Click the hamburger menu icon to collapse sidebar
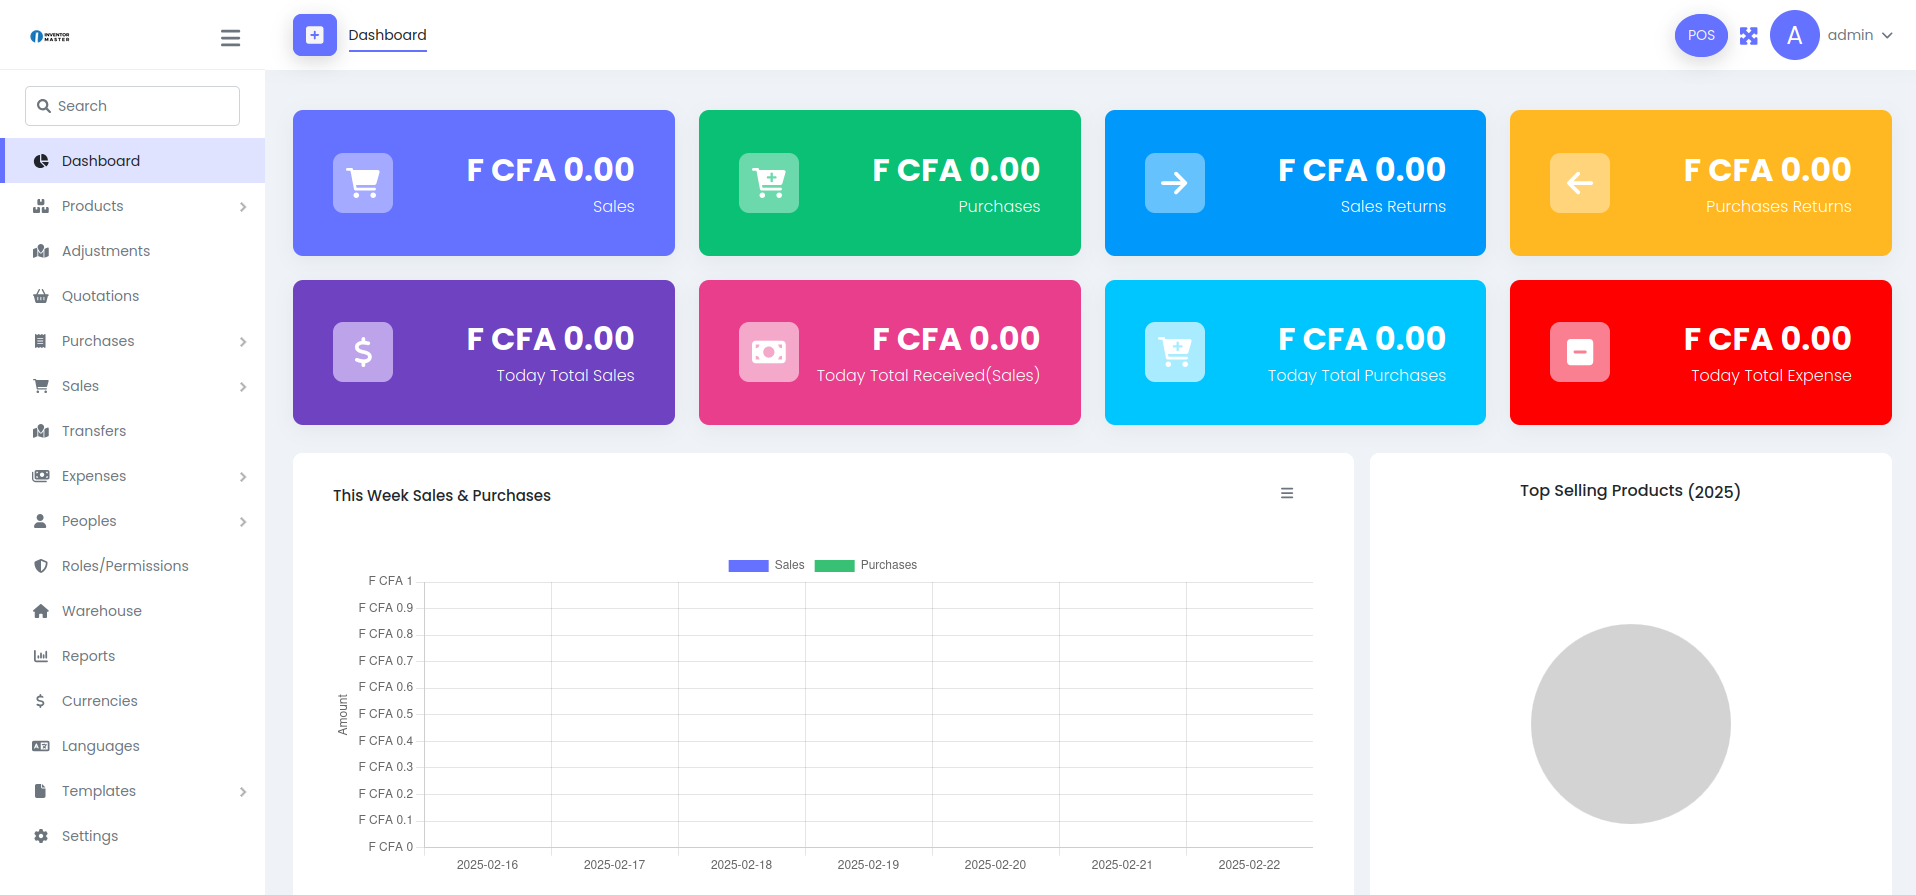This screenshot has height=895, width=1916. [230, 38]
